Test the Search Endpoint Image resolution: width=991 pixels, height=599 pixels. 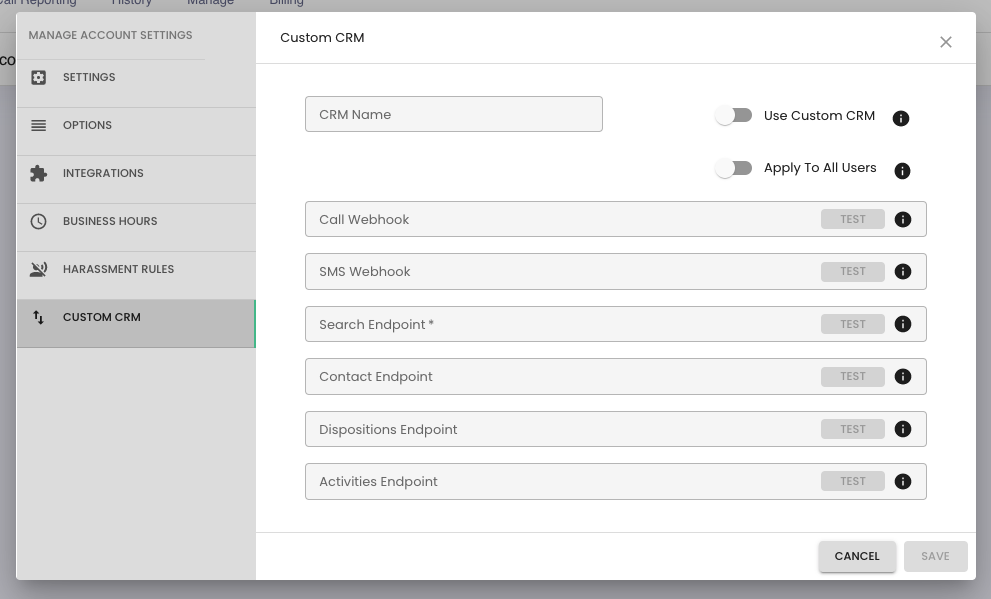[x=853, y=324]
